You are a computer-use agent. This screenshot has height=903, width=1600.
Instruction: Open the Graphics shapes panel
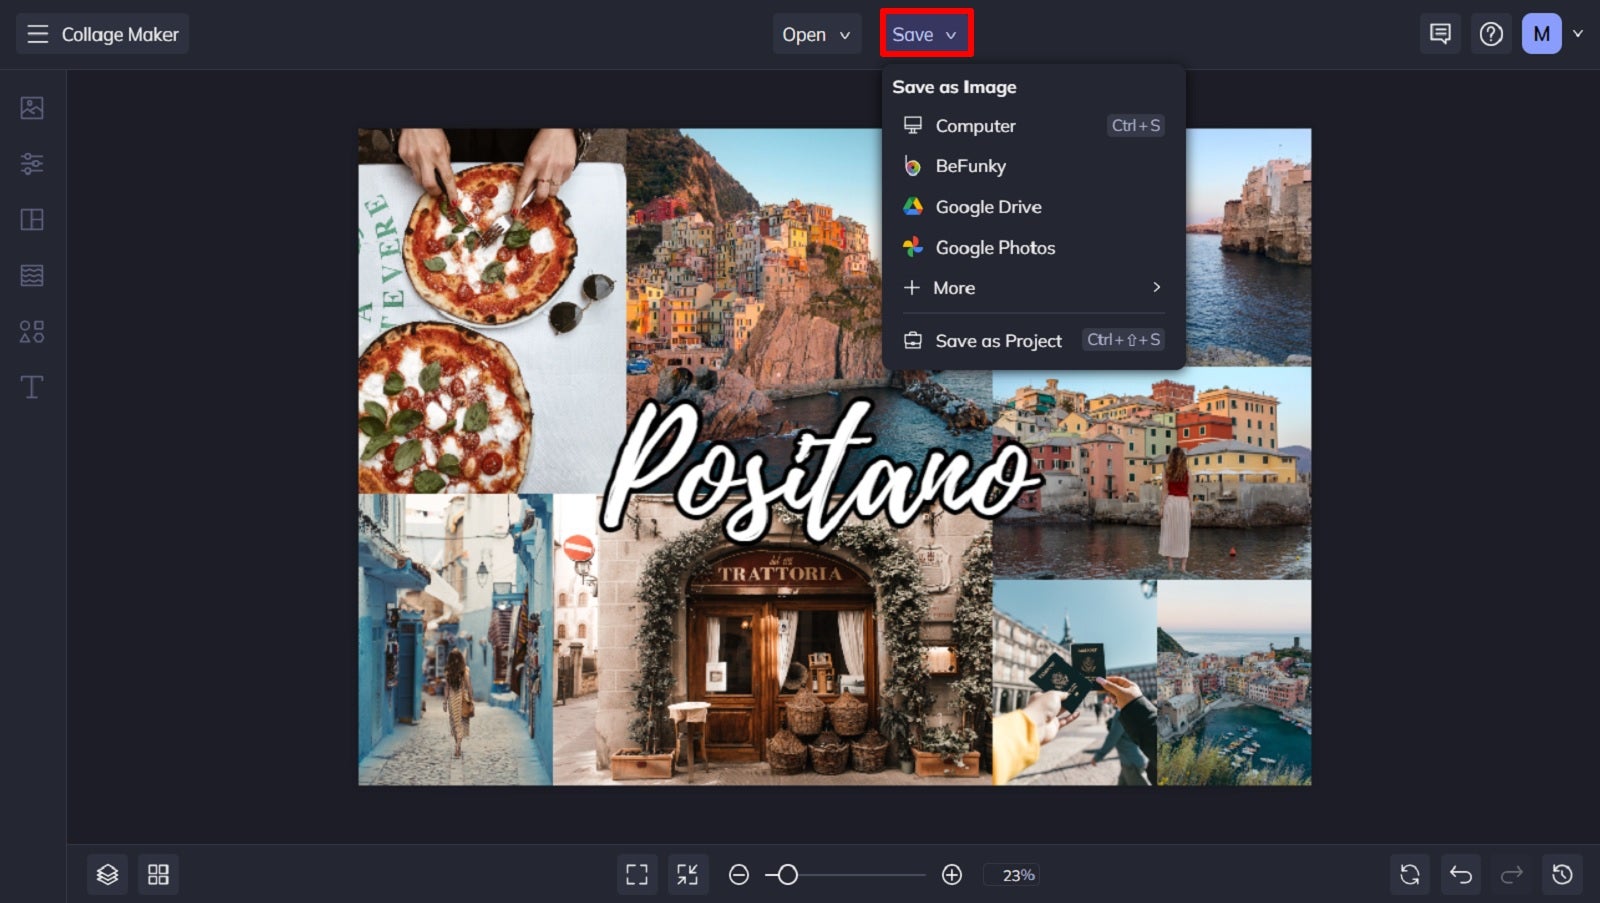coord(31,331)
